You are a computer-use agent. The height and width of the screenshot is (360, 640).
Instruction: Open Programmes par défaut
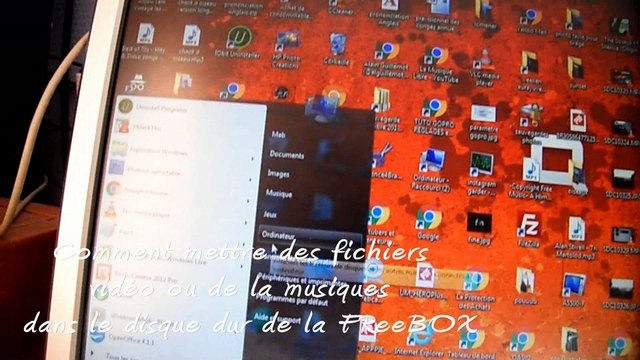coord(292,301)
